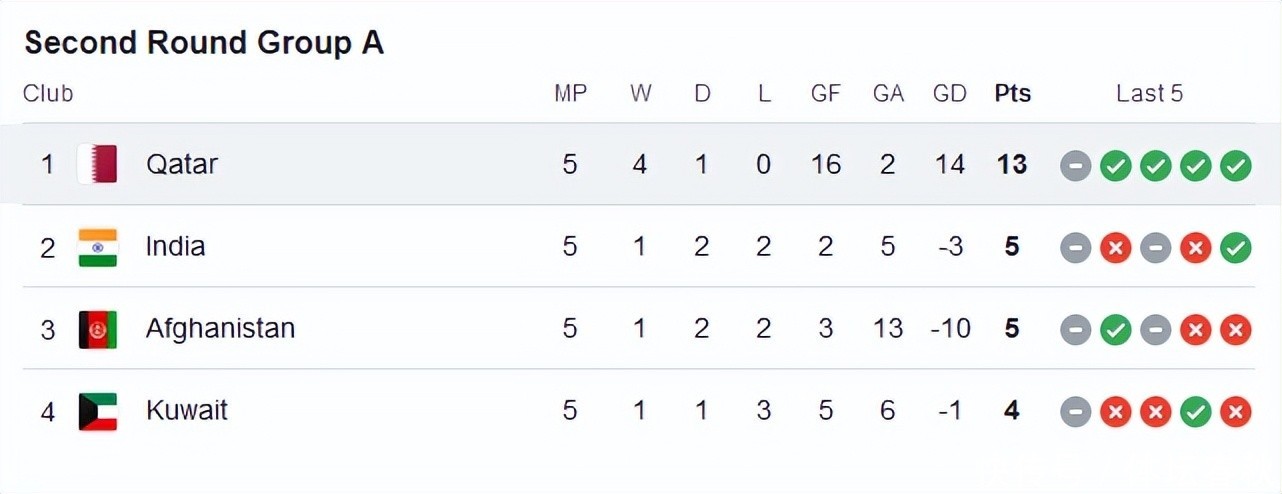Click the Afghanistan flag icon
The height and width of the screenshot is (494, 1282).
[98, 329]
